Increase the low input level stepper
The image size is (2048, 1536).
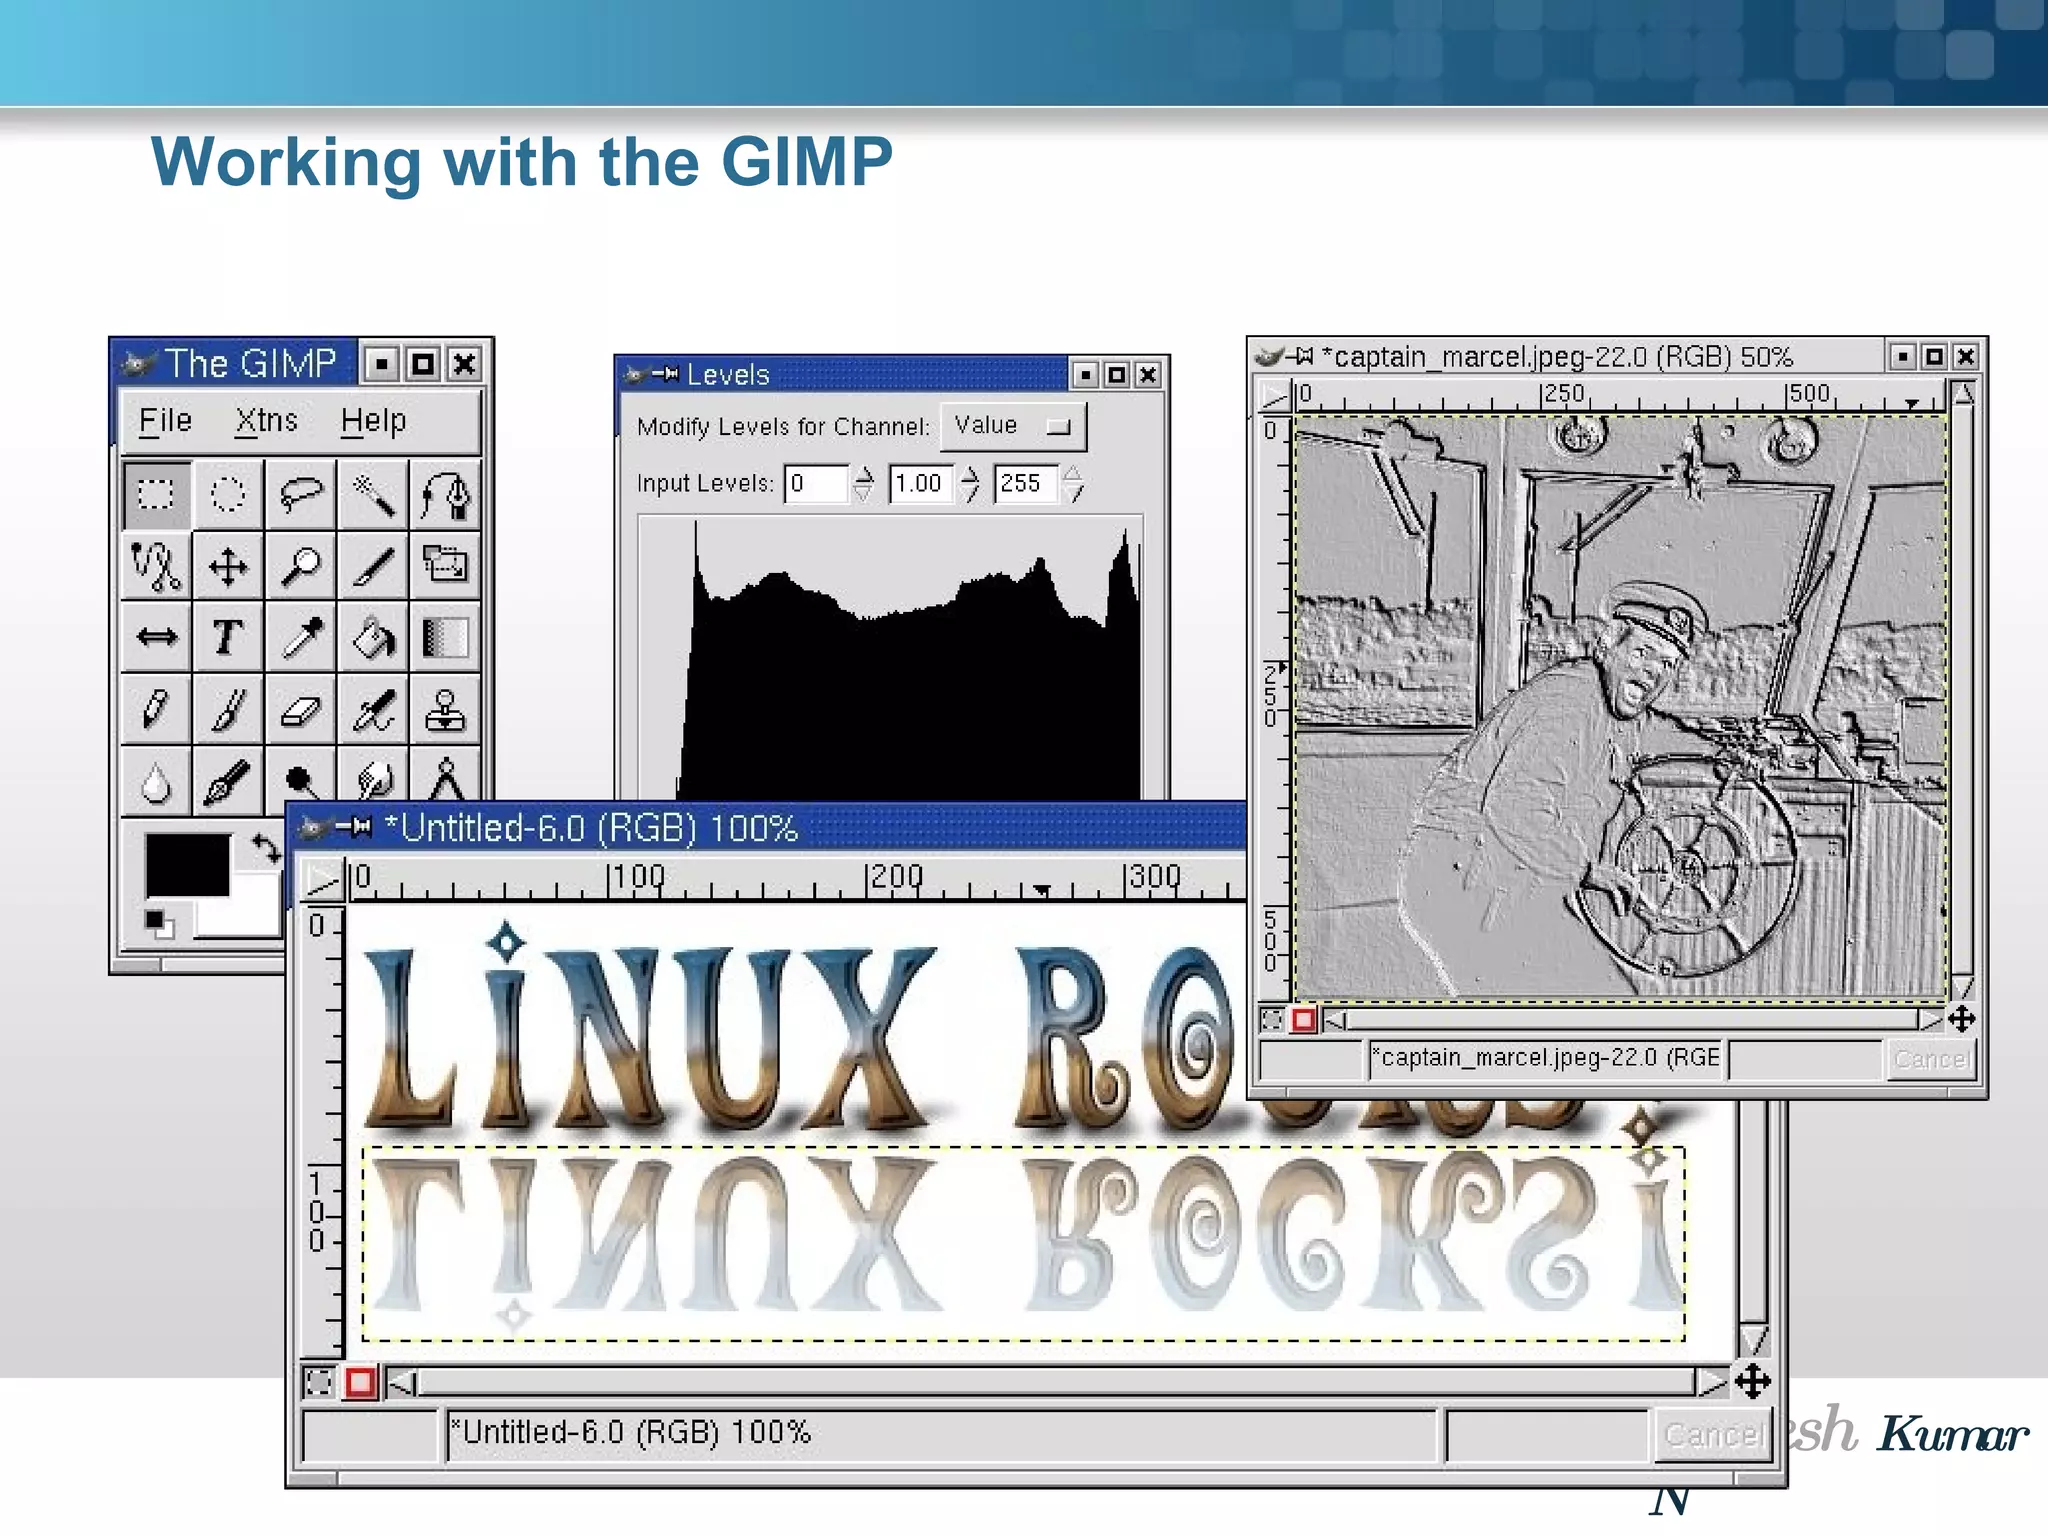coord(864,475)
